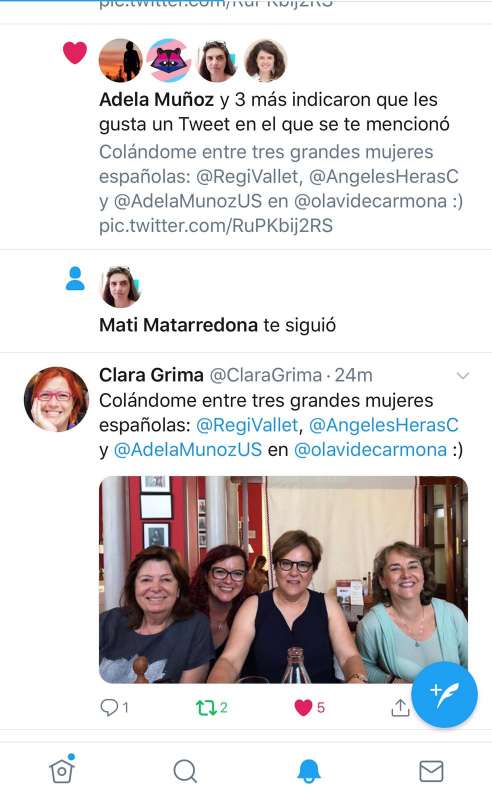Expand the tweet options chevron
This screenshot has height=800, width=492.
462,376
